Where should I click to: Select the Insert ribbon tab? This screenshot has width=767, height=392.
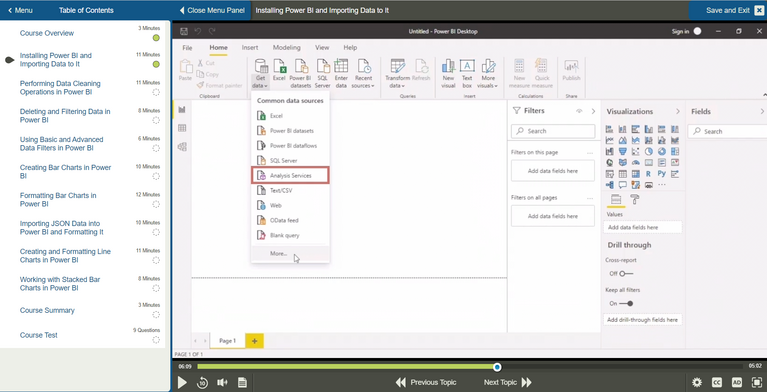tap(250, 48)
